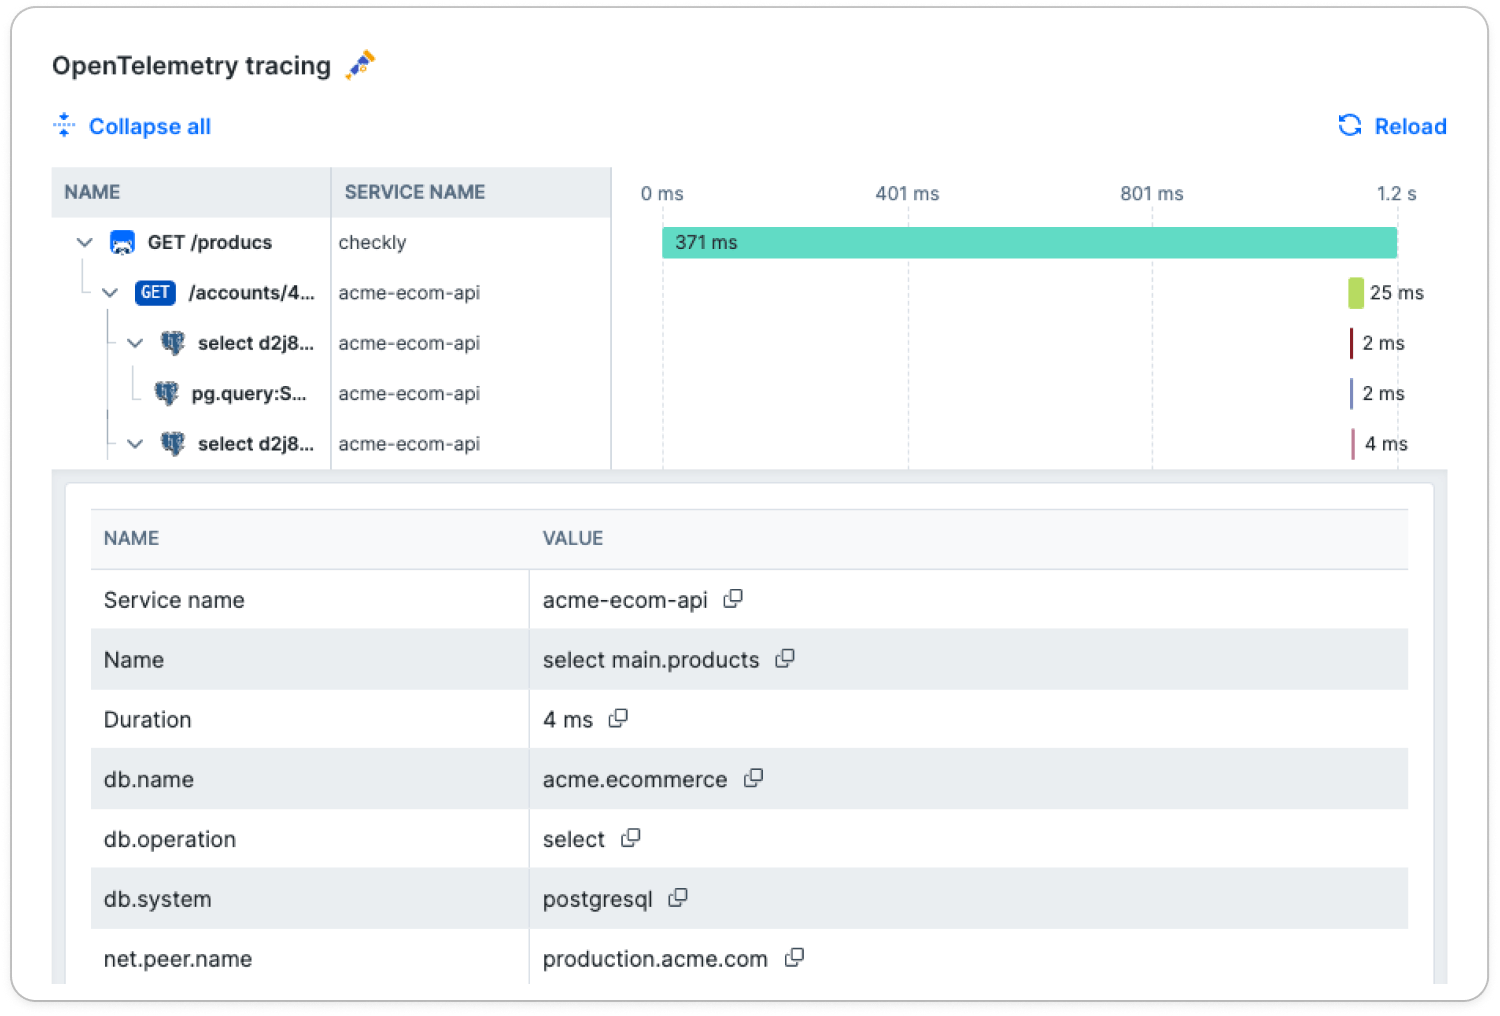
Task: Click the 371 ms teal span bar
Action: (x=1029, y=242)
